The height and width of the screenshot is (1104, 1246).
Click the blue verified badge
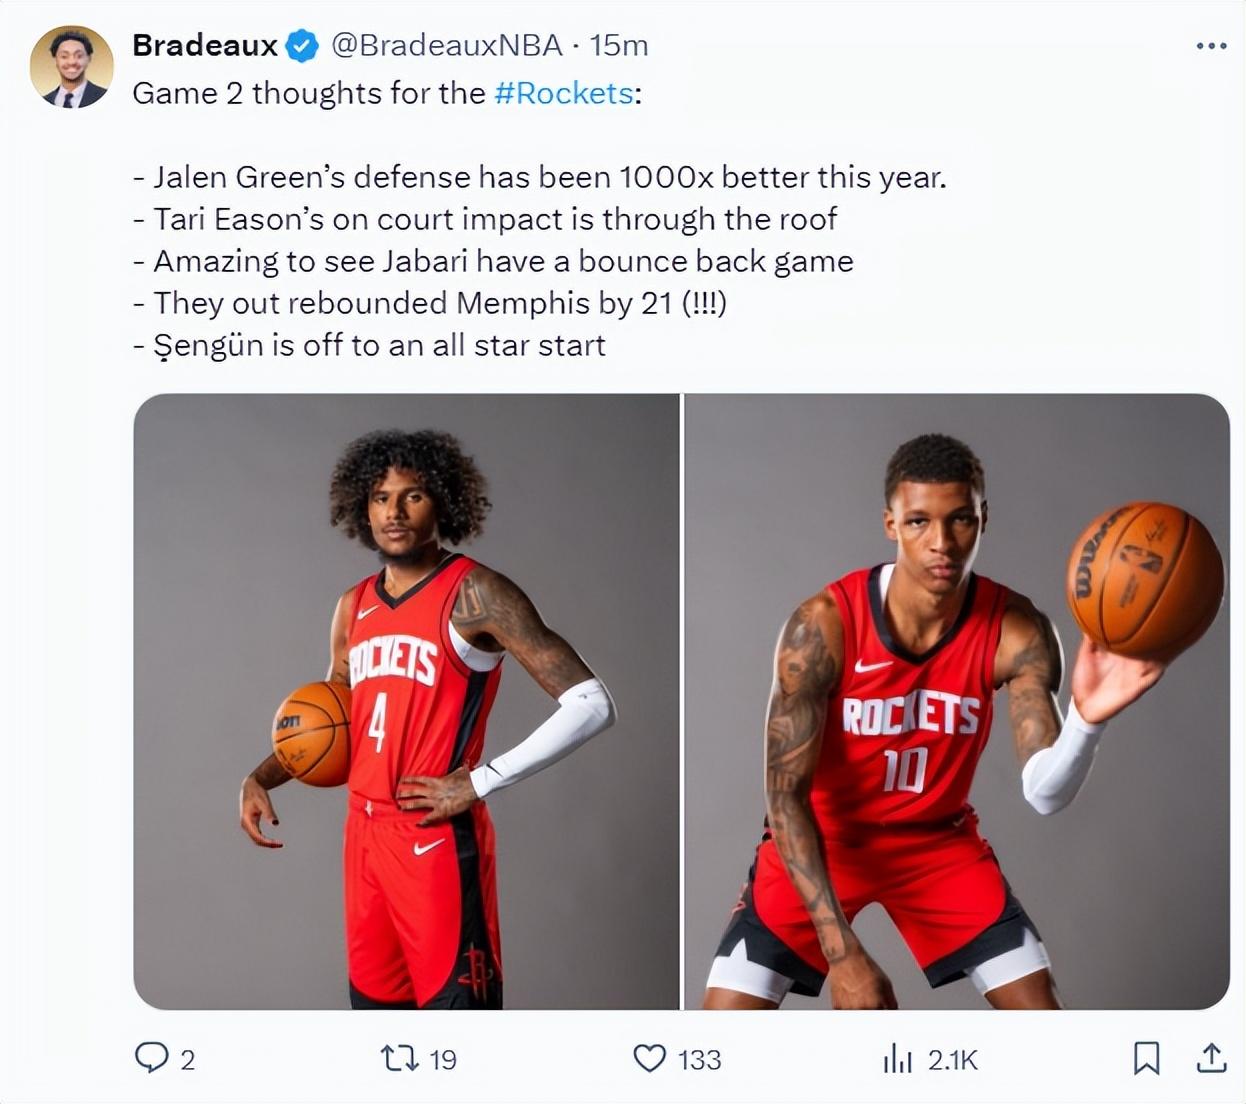click(x=302, y=46)
